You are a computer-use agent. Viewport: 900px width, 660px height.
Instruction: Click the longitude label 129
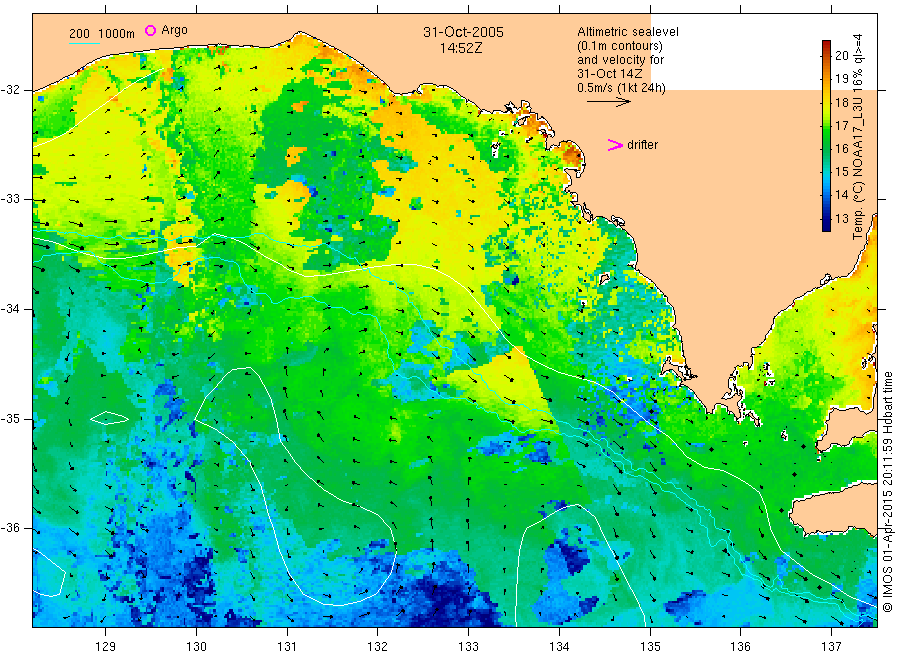[x=106, y=646]
